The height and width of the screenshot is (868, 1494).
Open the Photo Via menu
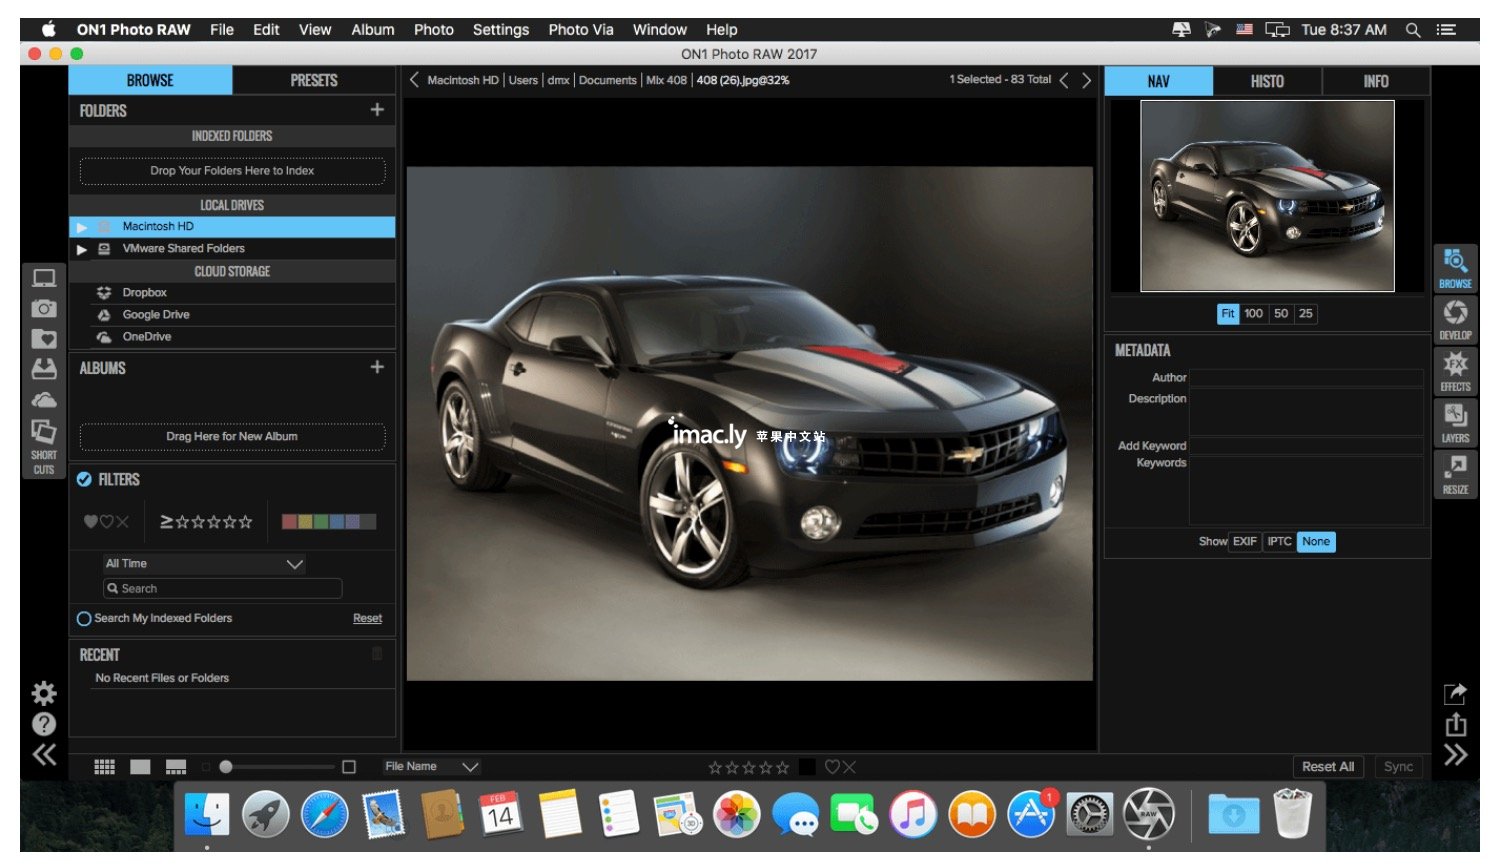pyautogui.click(x=580, y=30)
